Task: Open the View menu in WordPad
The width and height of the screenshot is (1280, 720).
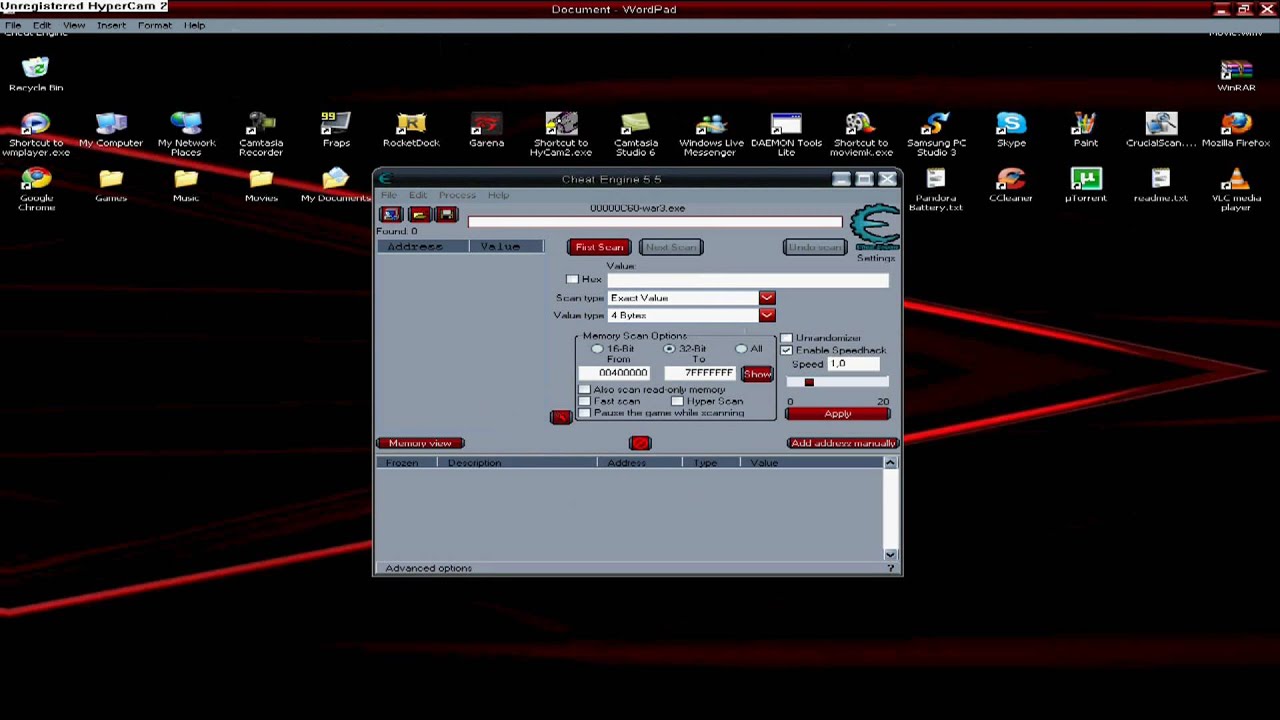Action: [x=74, y=25]
